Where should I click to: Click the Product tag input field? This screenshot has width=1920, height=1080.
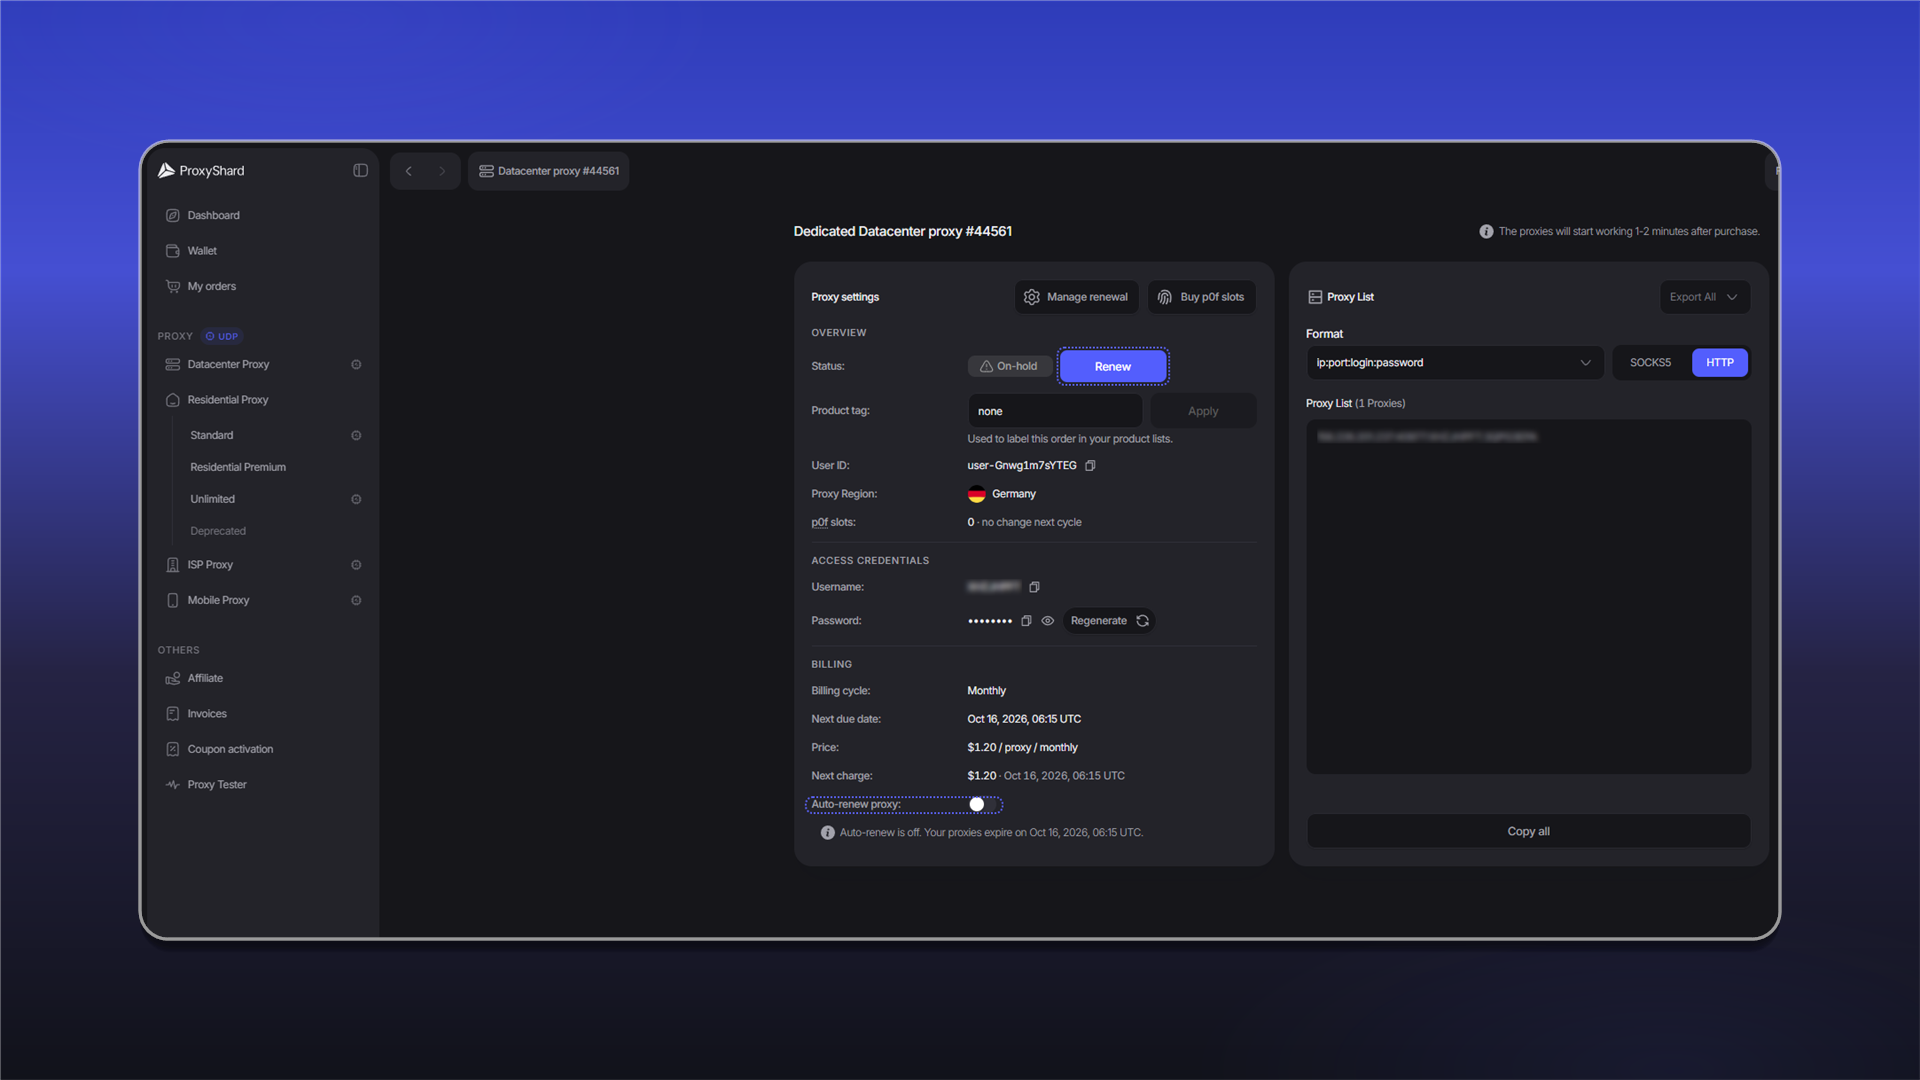tap(1054, 411)
